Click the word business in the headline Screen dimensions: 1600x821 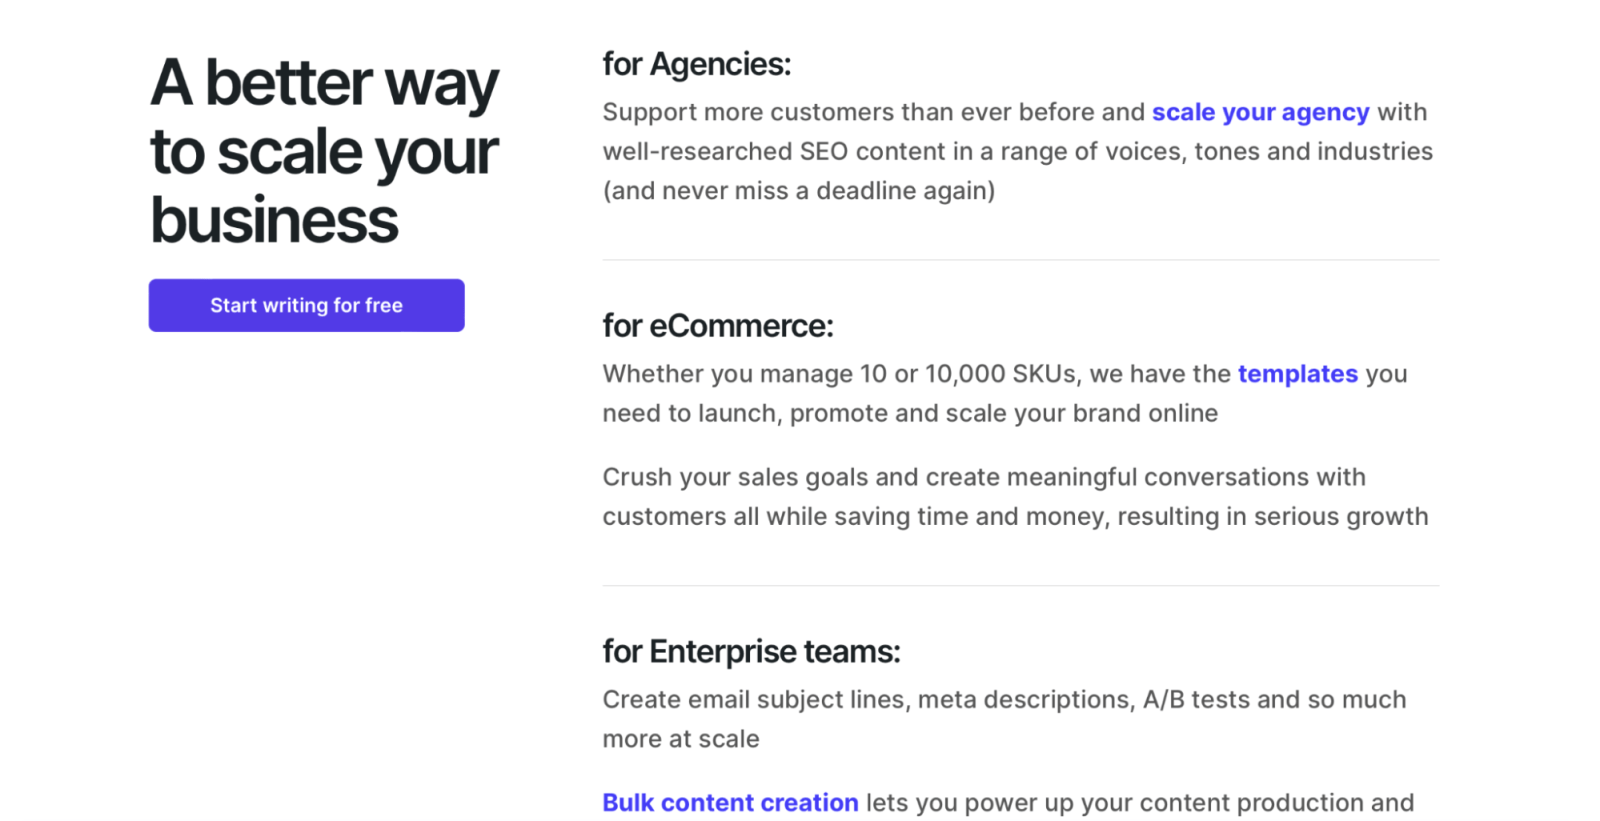pos(274,220)
